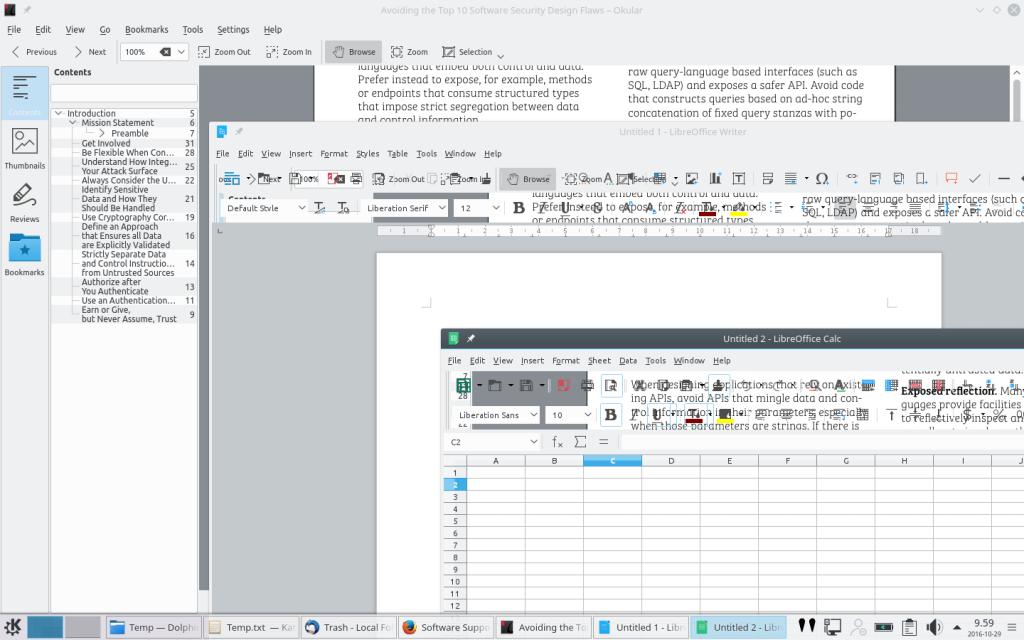
Task: Open Function Wizard in Calc formula bar
Action: point(558,441)
